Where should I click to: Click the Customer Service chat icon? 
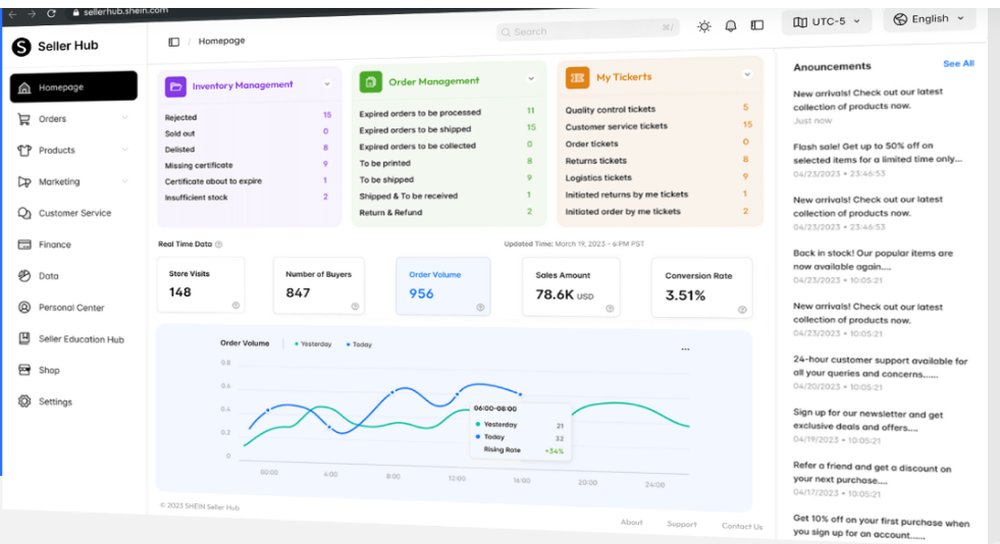pos(24,213)
